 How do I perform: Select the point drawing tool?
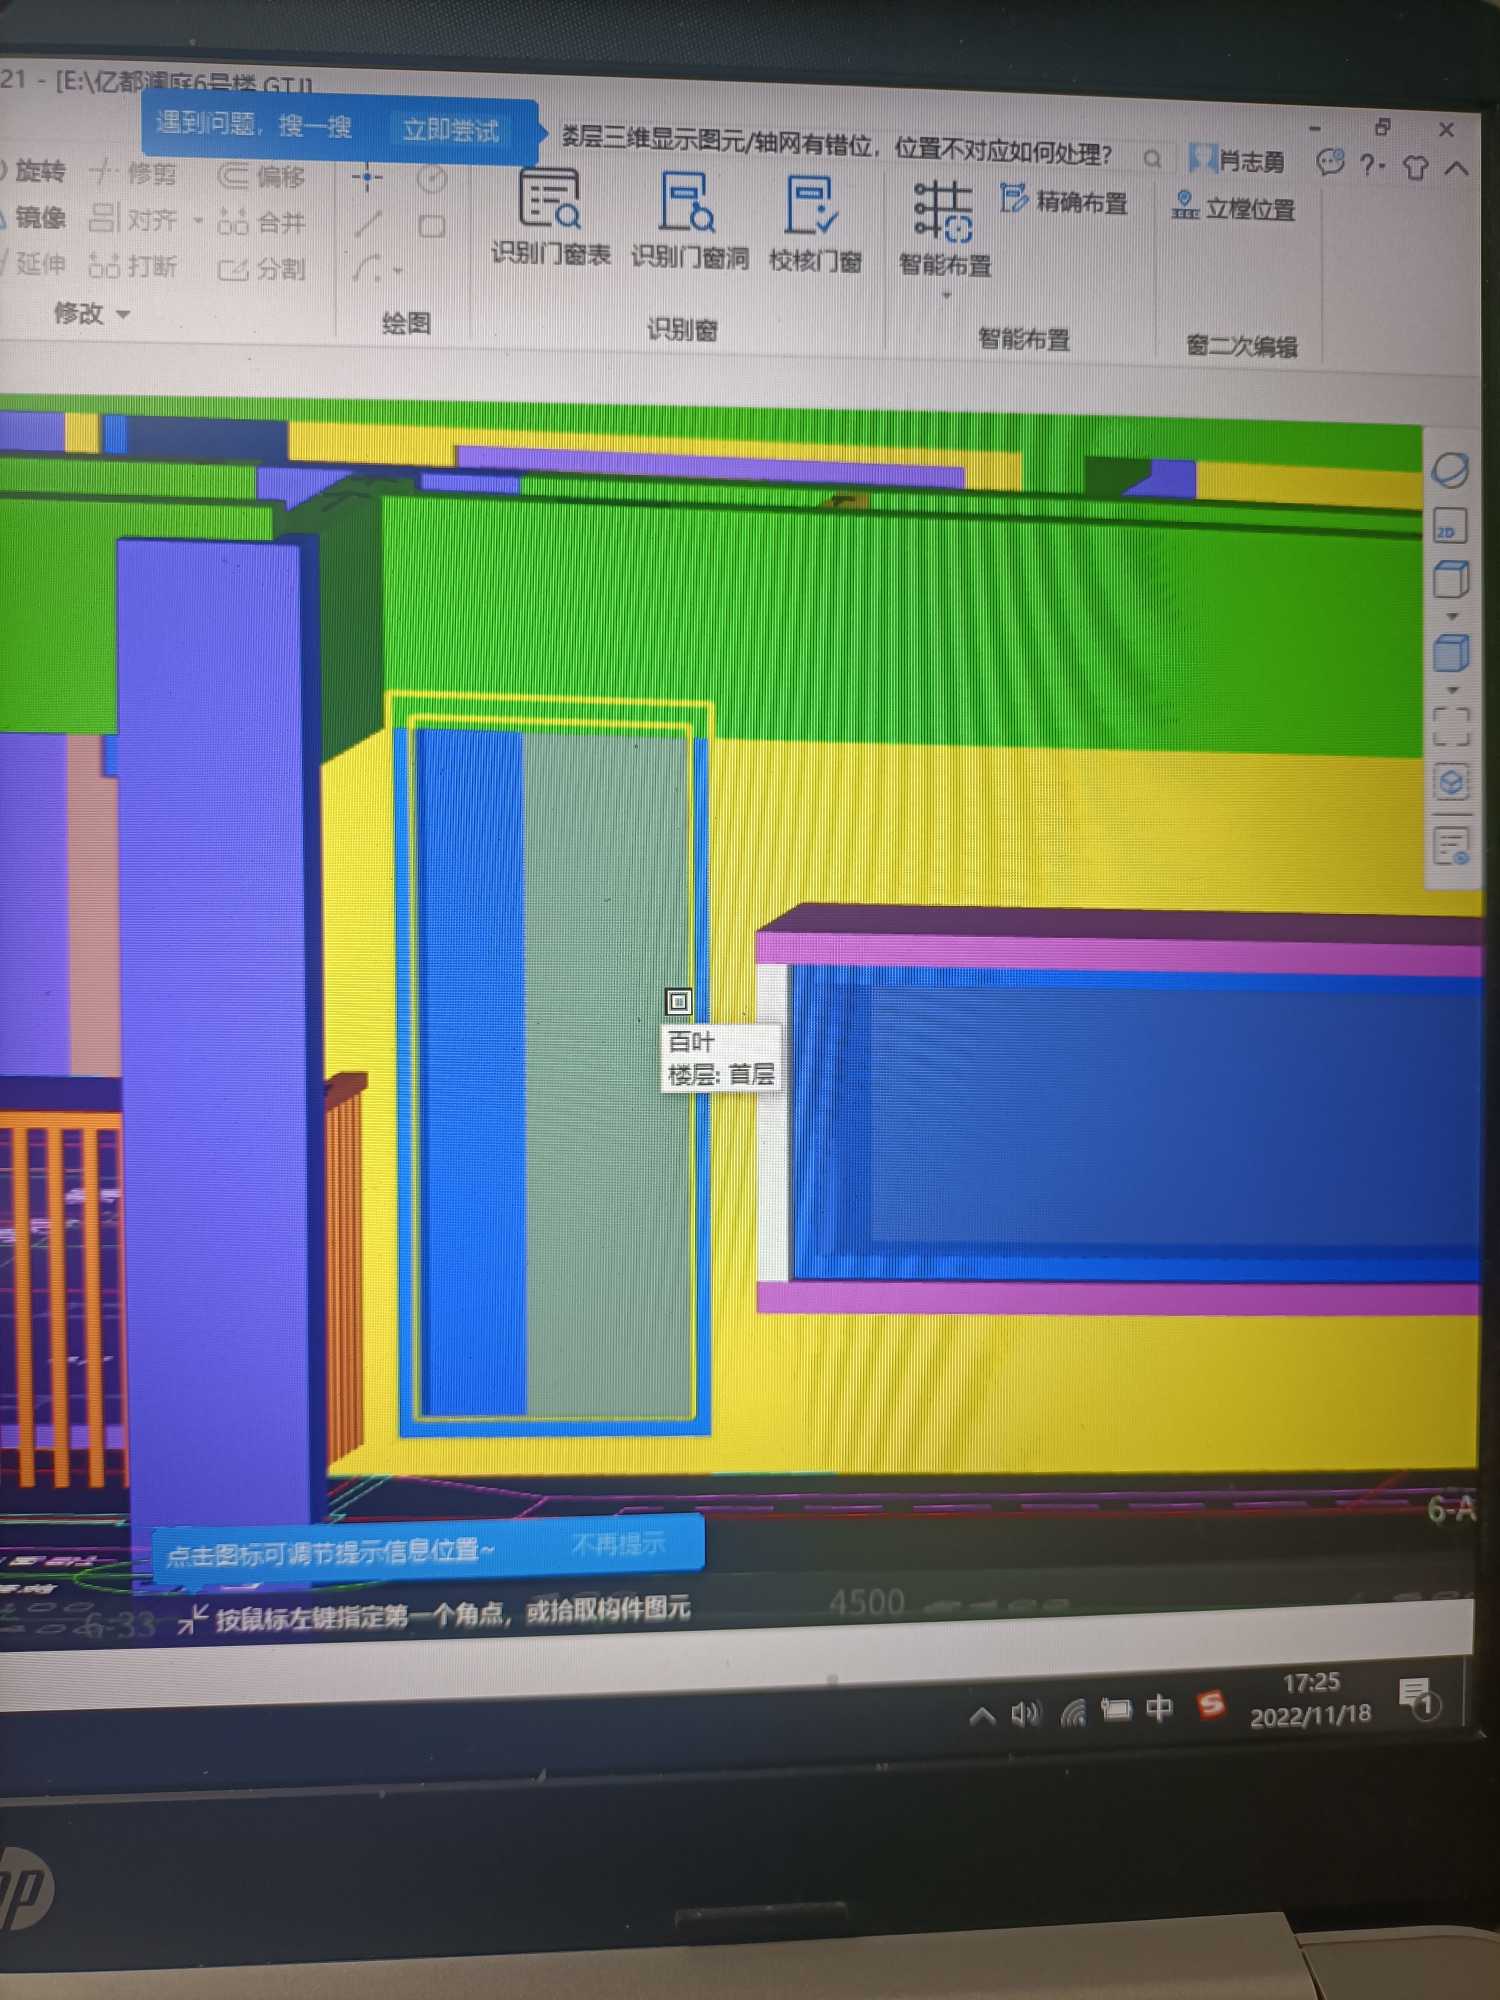coord(367,178)
